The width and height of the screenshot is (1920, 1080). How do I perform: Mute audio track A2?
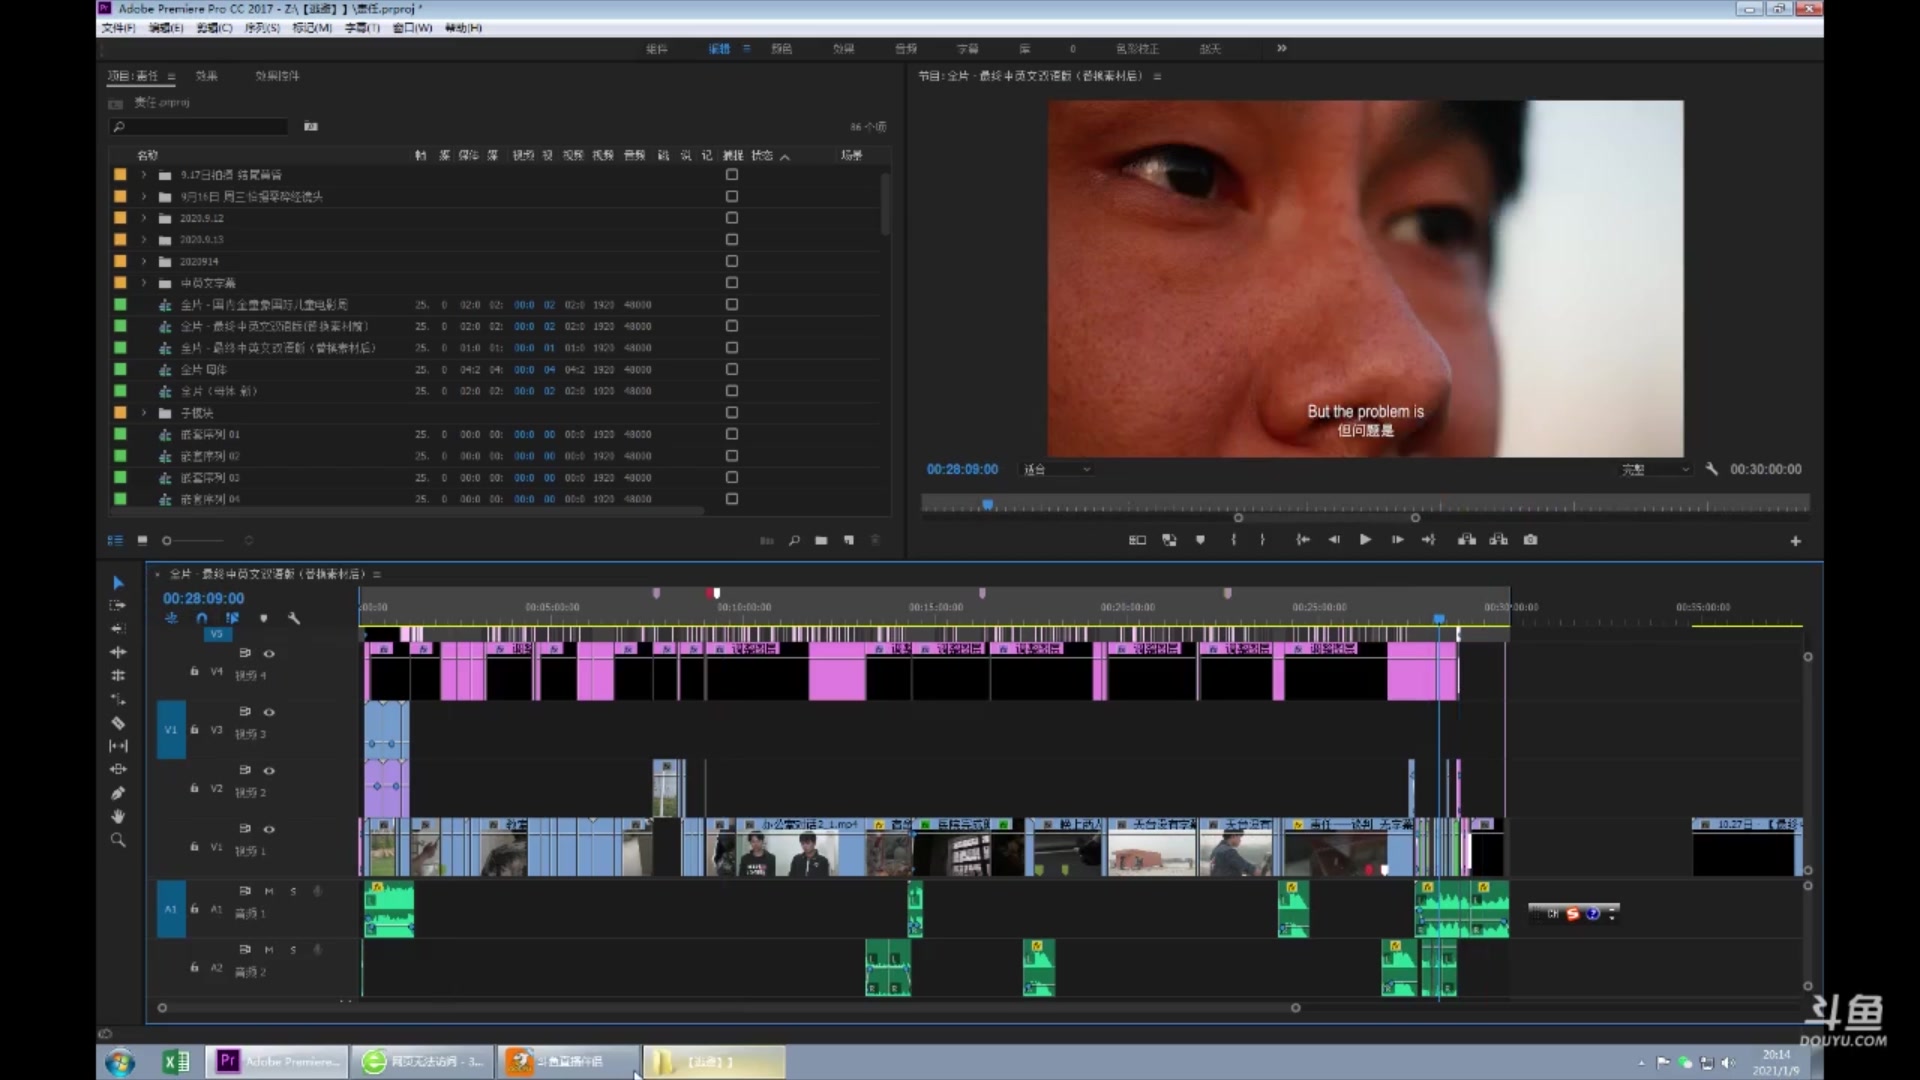pyautogui.click(x=269, y=949)
